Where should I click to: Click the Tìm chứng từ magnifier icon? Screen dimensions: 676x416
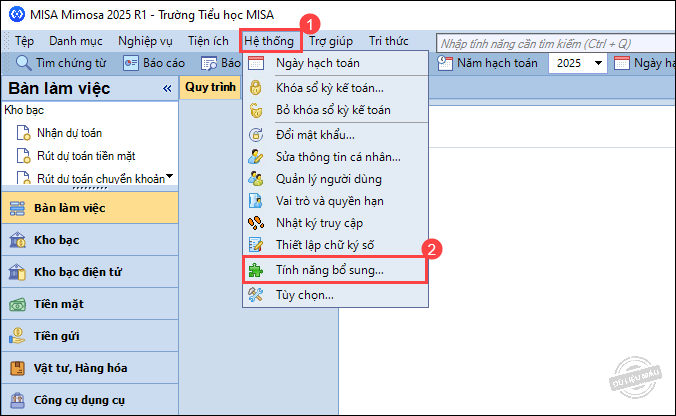coord(23,63)
